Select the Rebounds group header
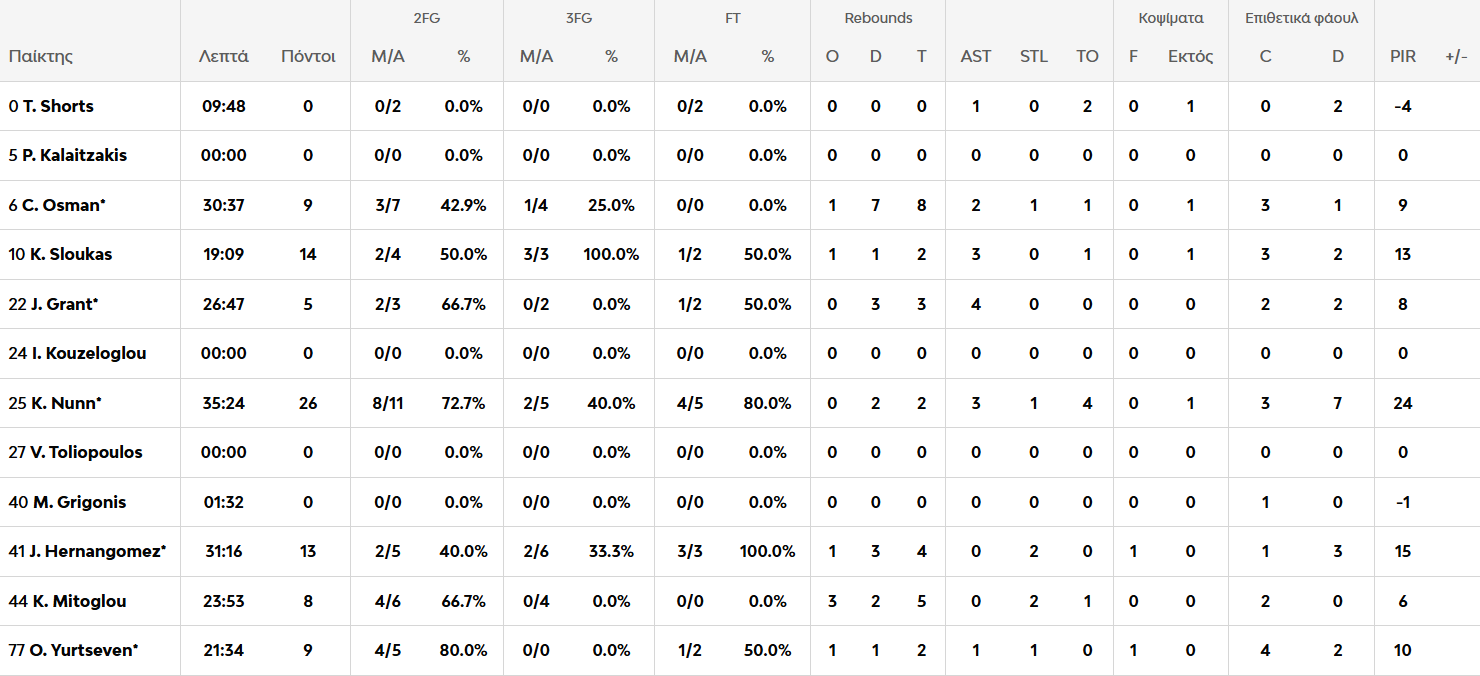This screenshot has height=676, width=1480. coord(878,18)
